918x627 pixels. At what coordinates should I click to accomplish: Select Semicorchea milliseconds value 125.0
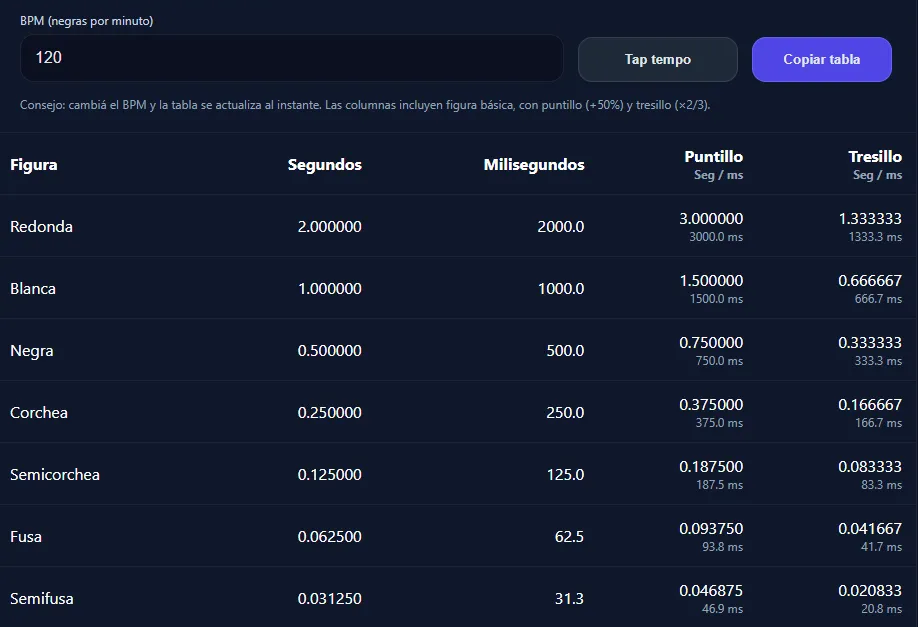[565, 475]
